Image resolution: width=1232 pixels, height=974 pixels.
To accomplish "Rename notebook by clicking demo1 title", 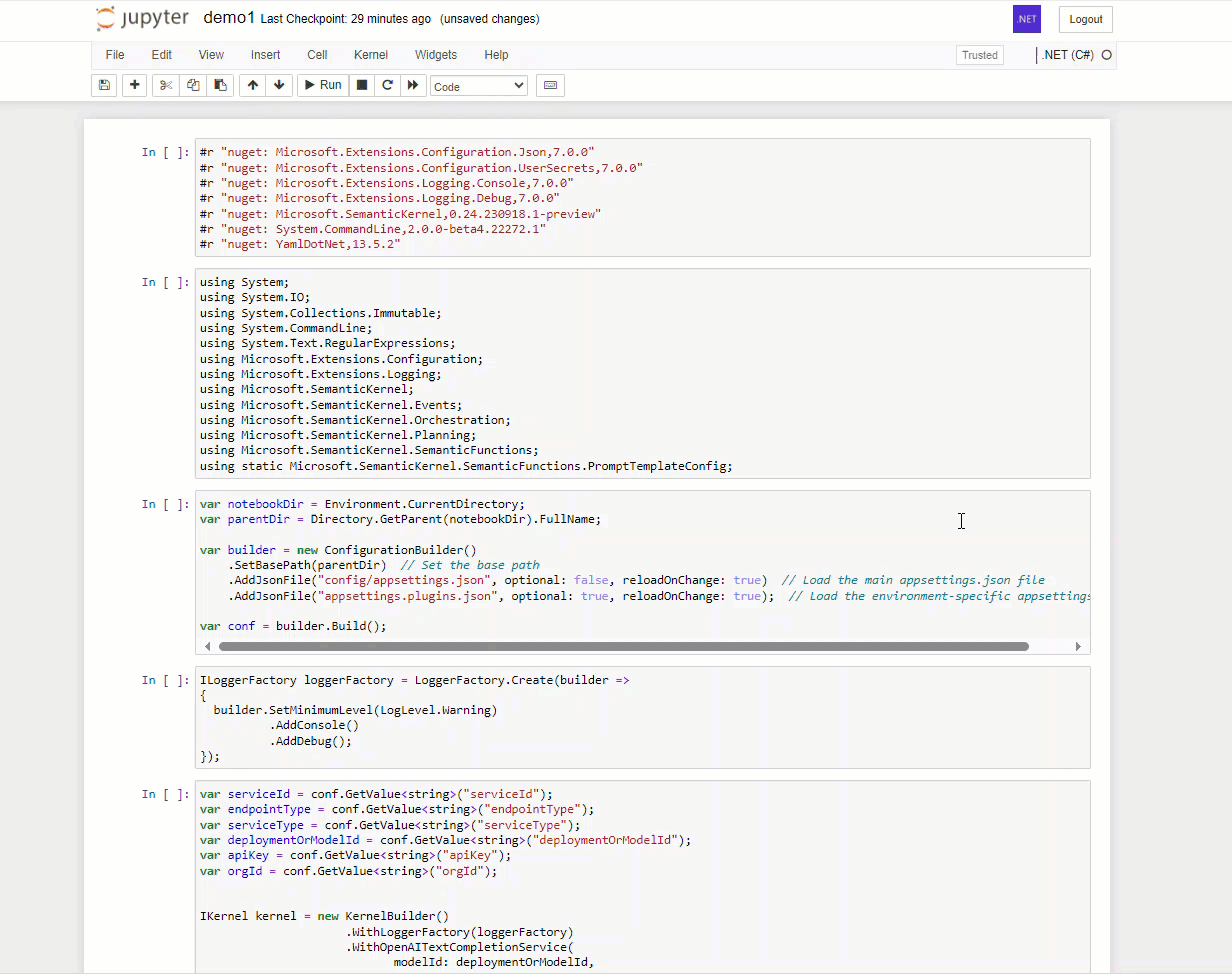I will click(229, 18).
